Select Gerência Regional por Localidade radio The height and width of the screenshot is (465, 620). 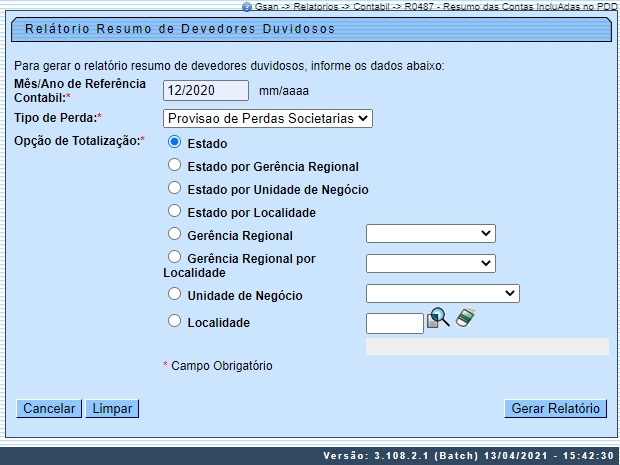tap(174, 257)
